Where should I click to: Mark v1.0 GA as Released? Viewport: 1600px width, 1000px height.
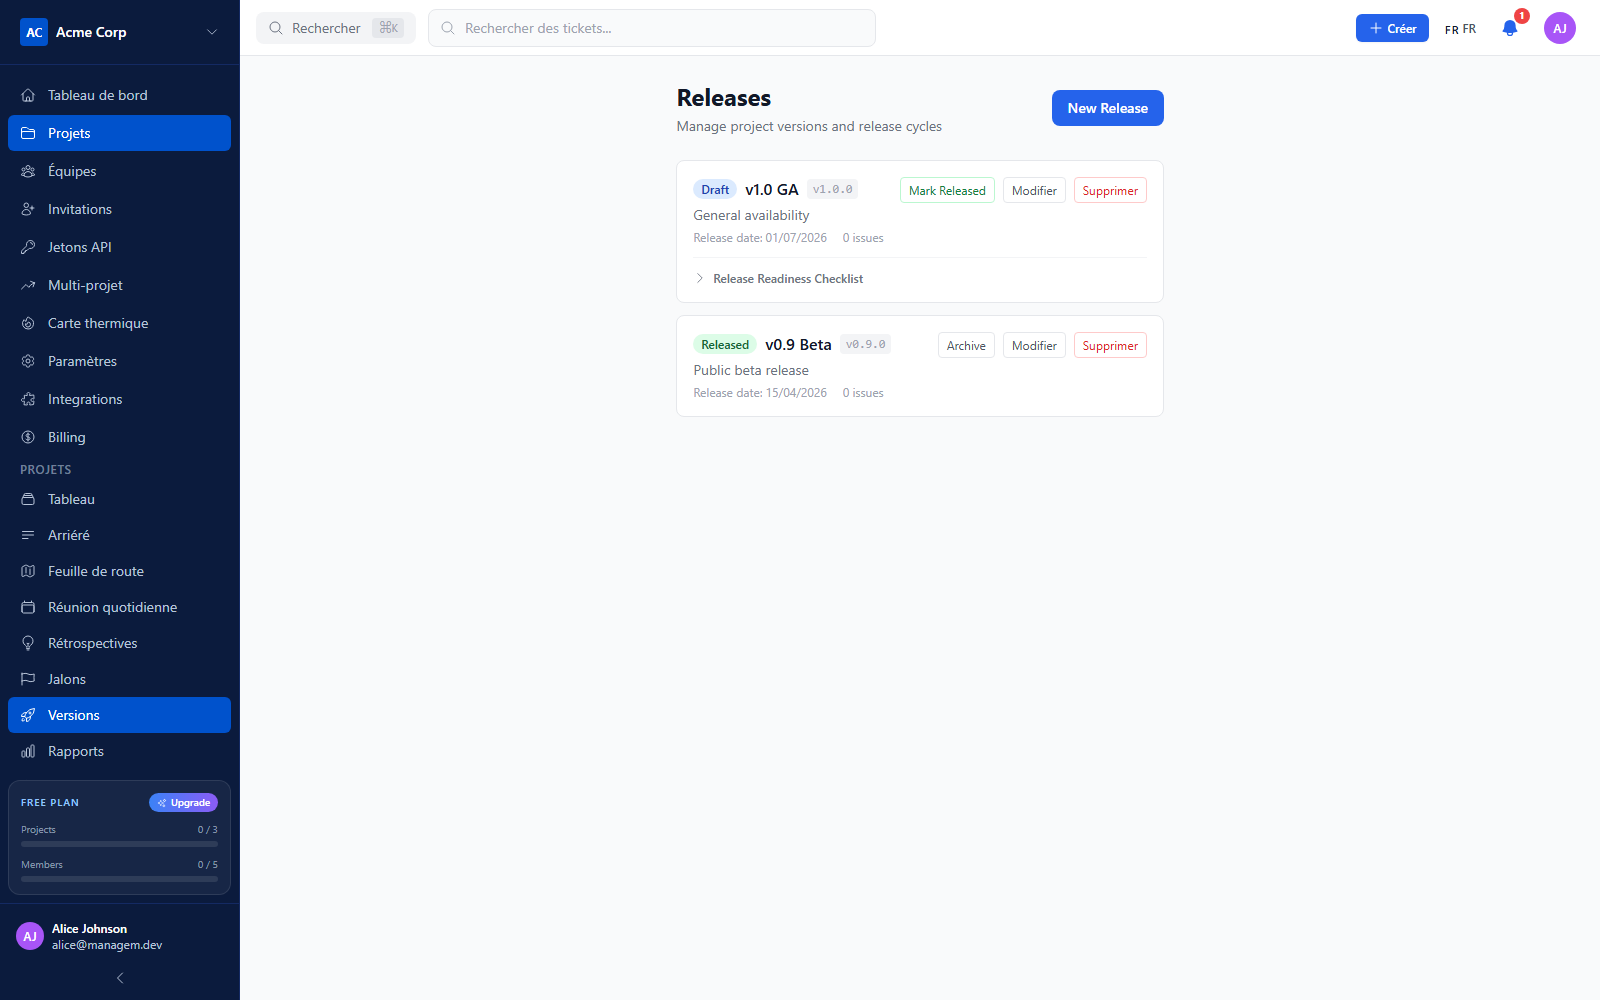(x=947, y=190)
